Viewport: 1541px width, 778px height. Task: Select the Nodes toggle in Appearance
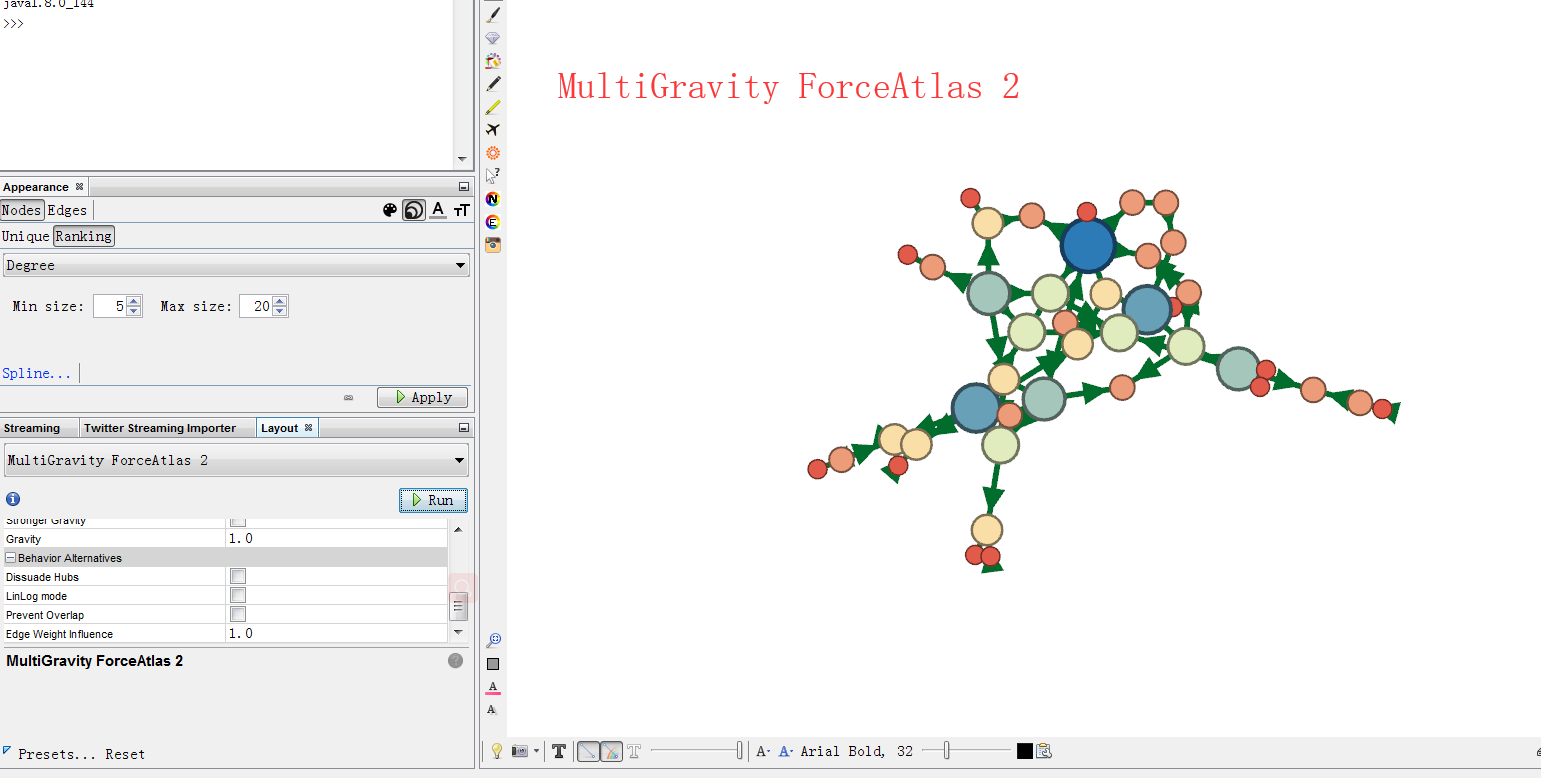click(21, 210)
